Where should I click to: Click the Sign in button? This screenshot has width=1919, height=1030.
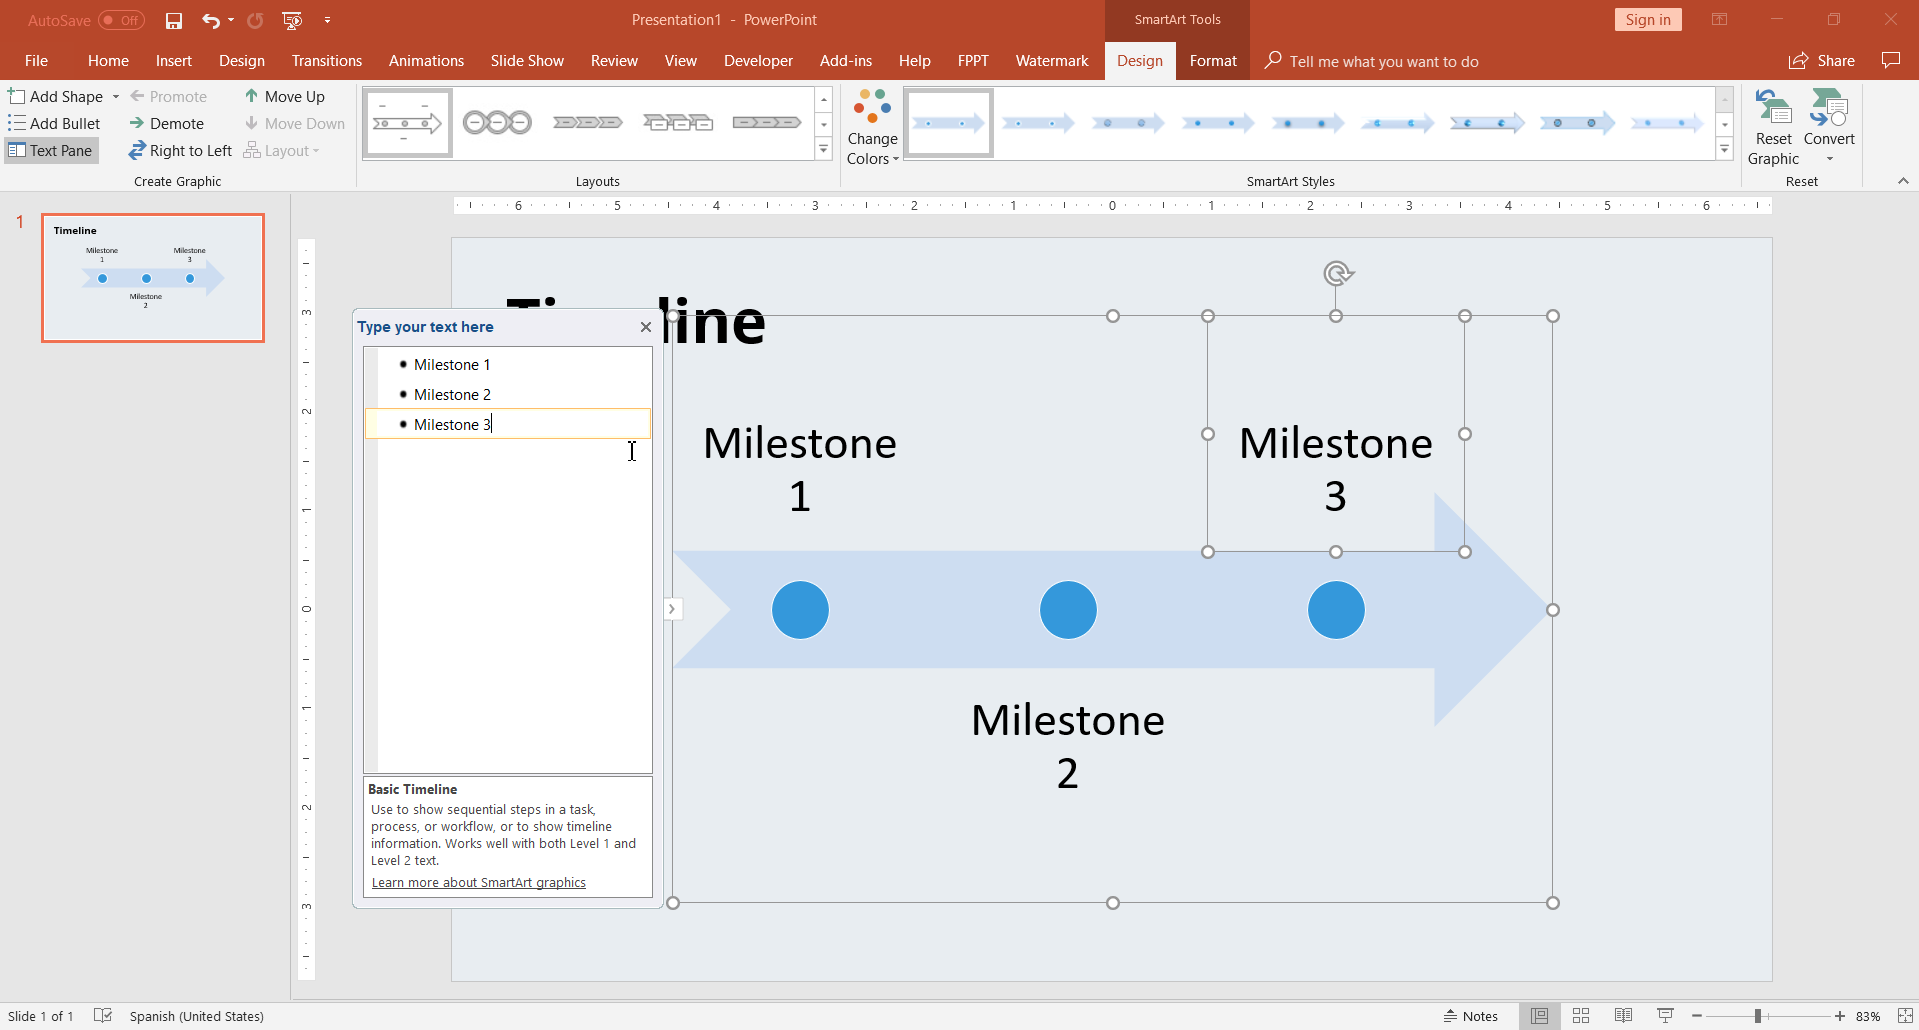point(1647,19)
